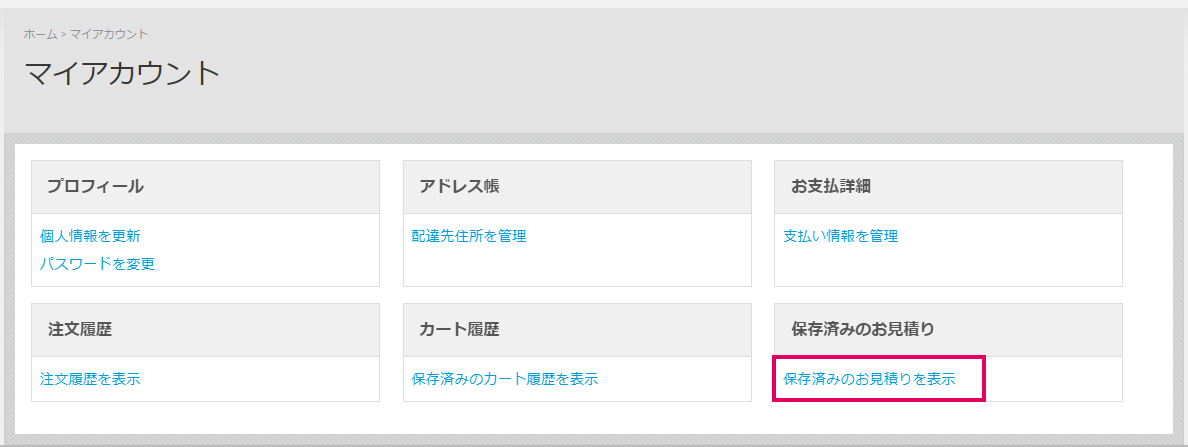The height and width of the screenshot is (447, 1188).
Task: Open 注文履歴を表示 link
Action: (x=90, y=380)
